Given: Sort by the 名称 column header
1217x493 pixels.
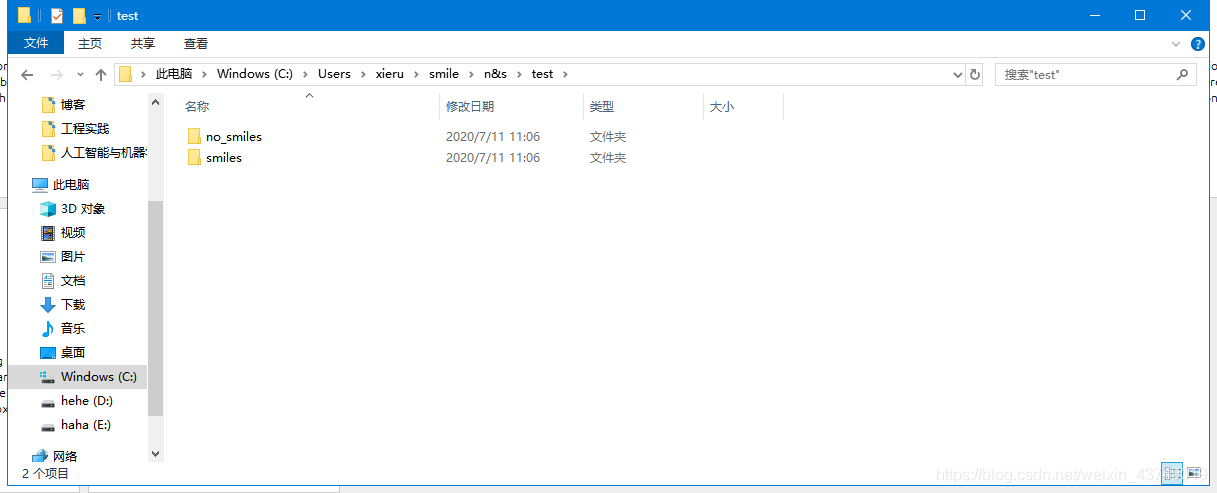Looking at the screenshot, I should tap(197, 106).
